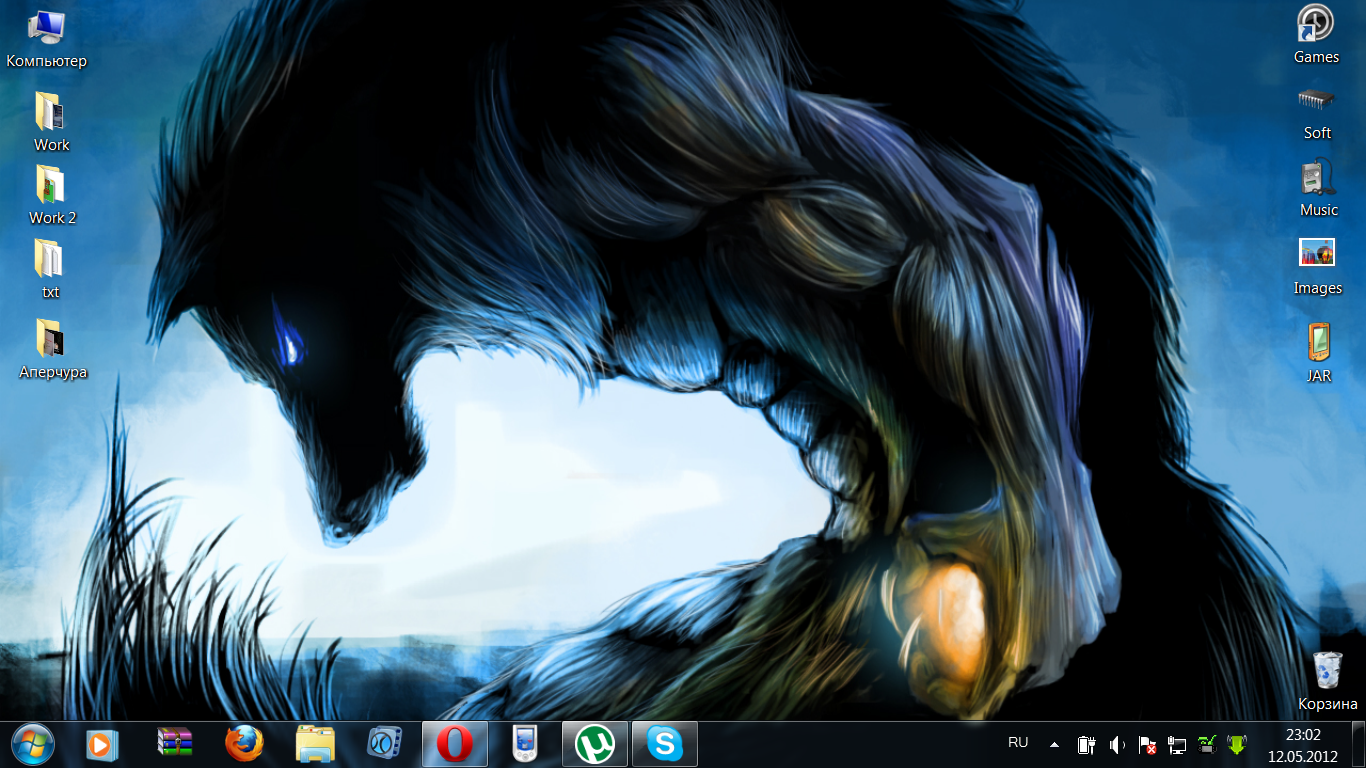Select the txt folder icon

(50, 269)
